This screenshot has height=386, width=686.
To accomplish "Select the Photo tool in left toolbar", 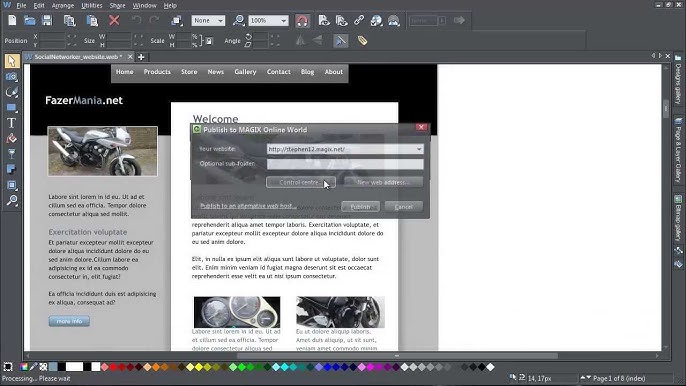I will click(x=12, y=77).
